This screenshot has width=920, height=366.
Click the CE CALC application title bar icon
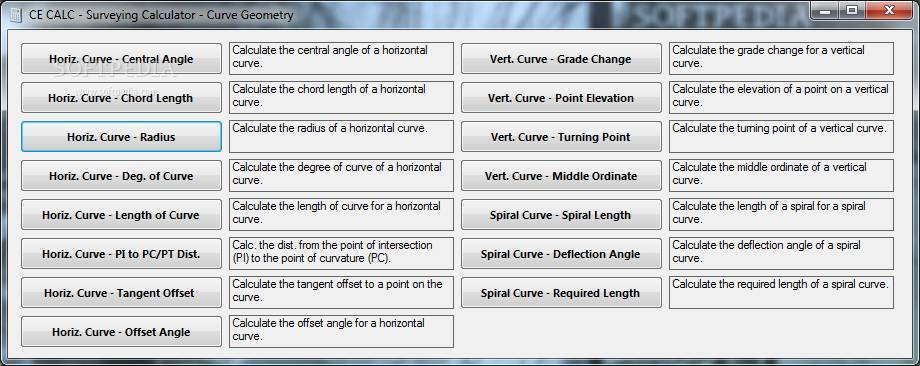[15, 15]
